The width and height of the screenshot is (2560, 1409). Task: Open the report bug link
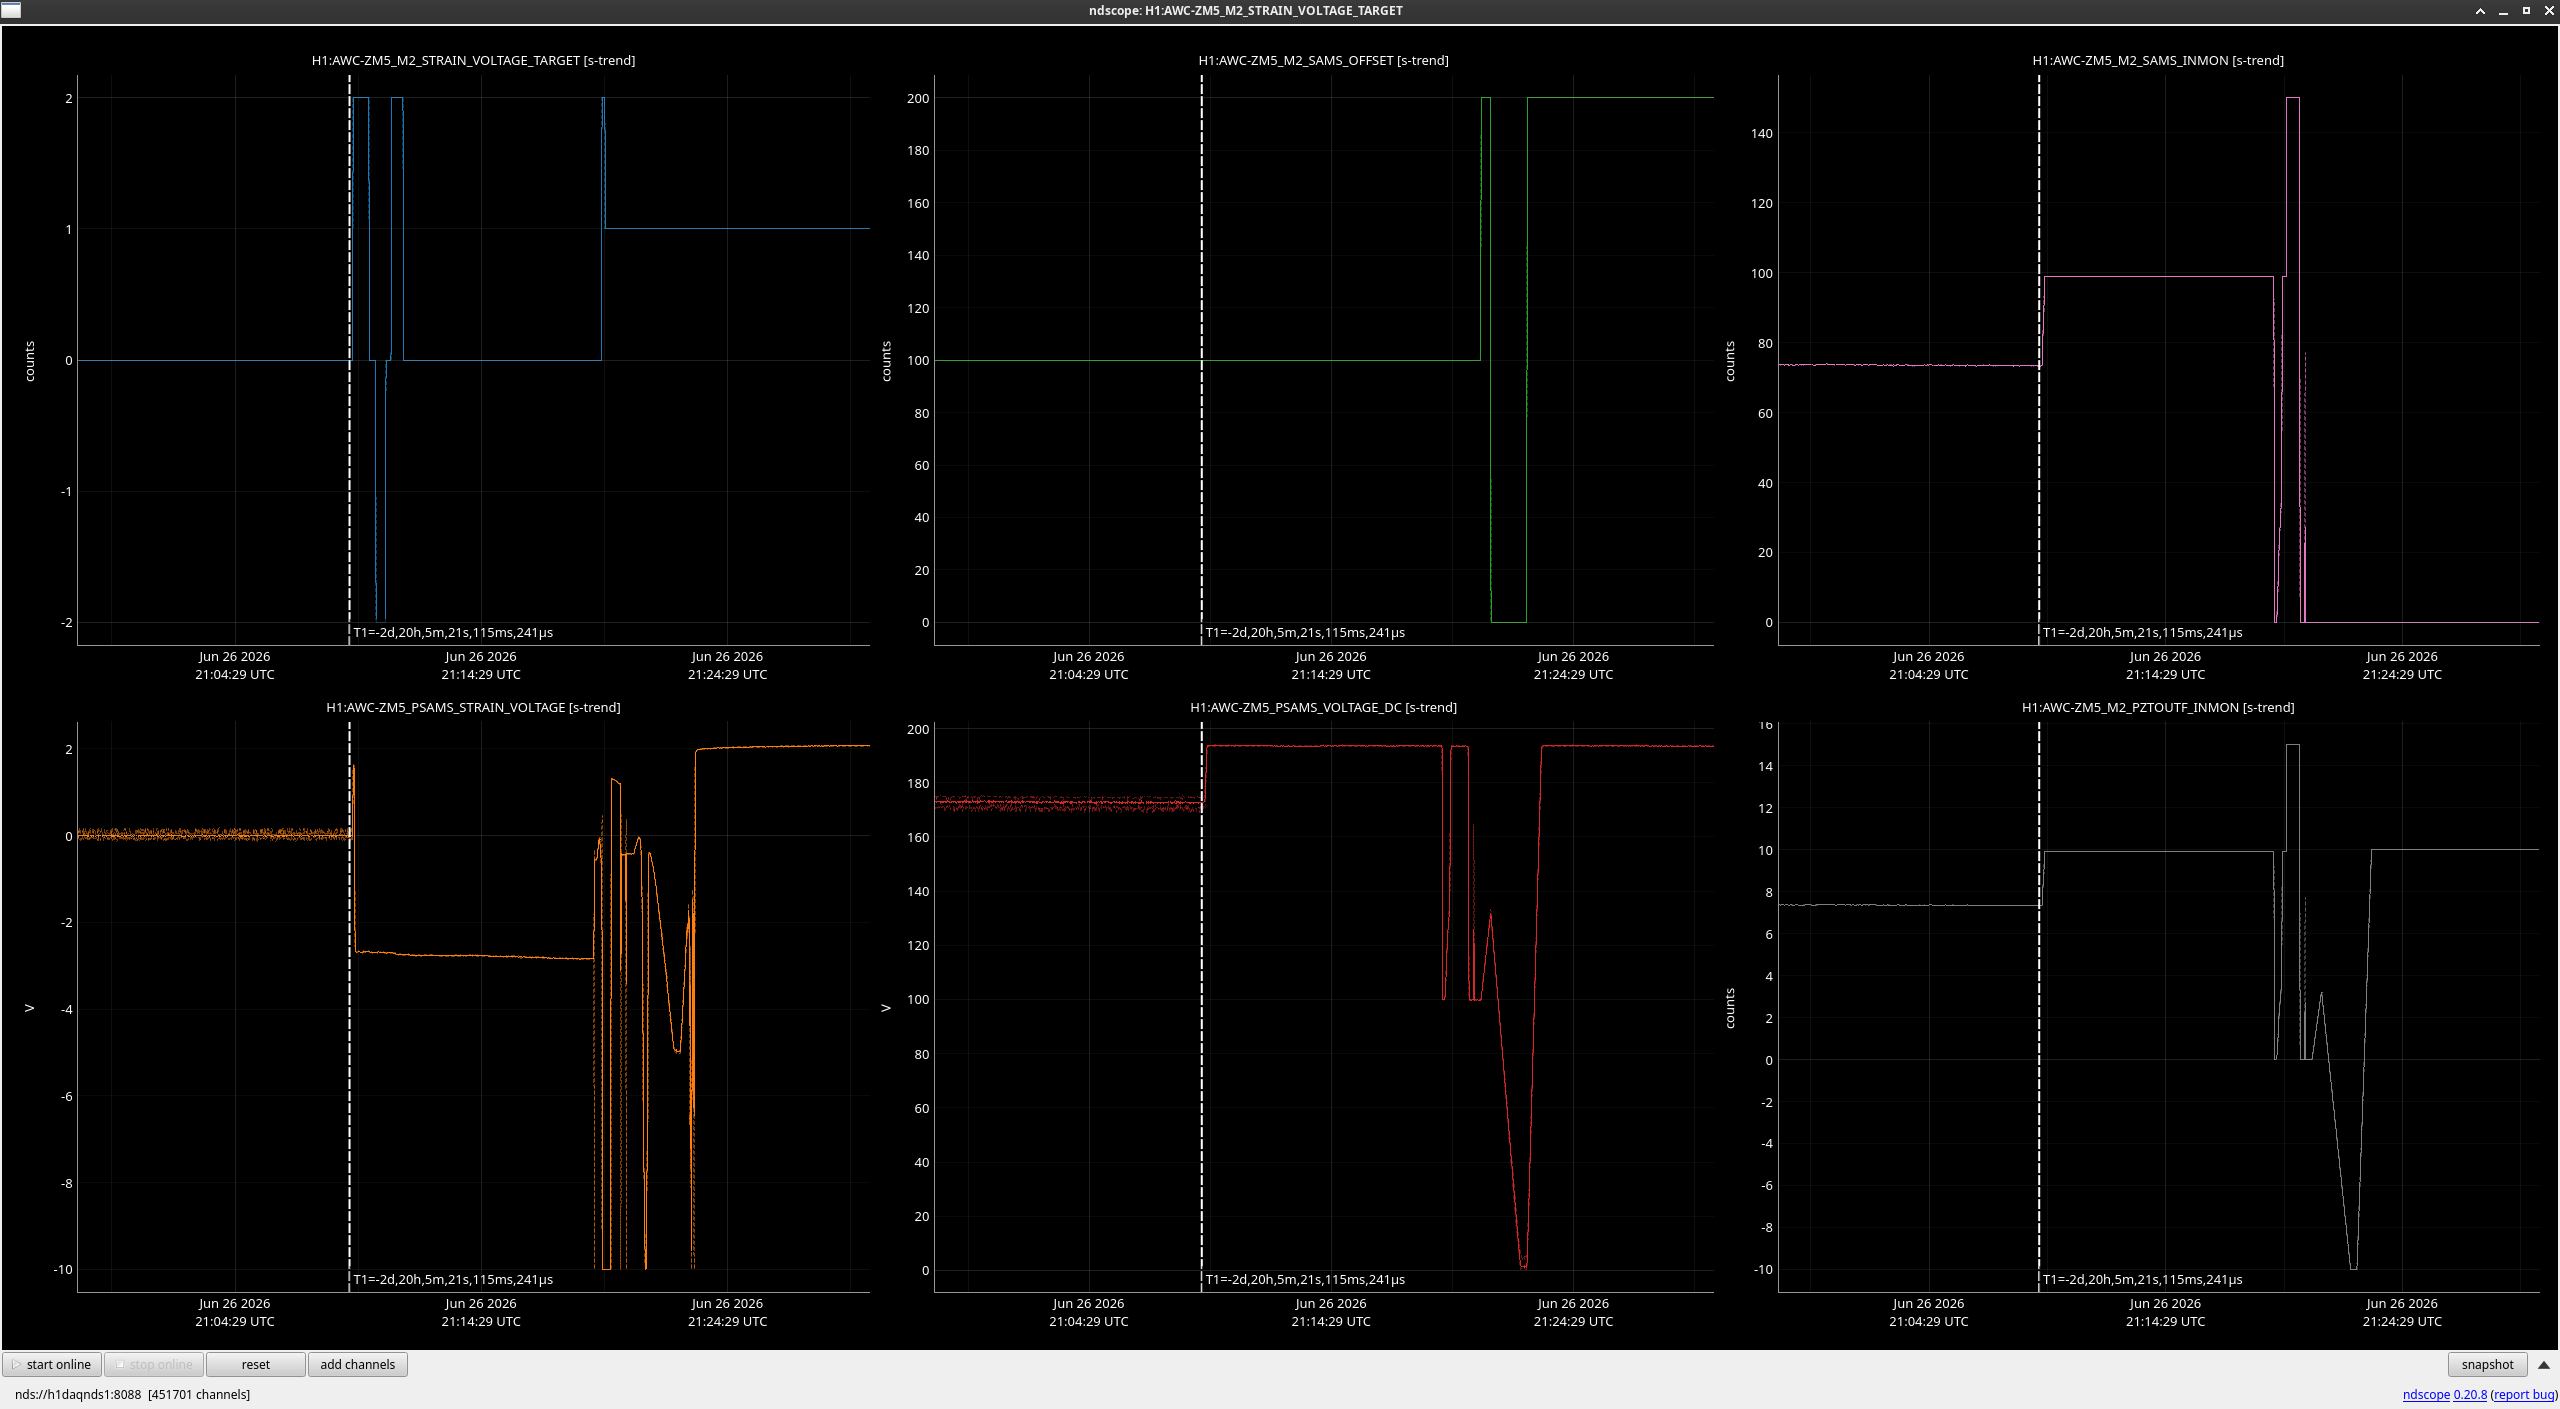(2524, 1394)
